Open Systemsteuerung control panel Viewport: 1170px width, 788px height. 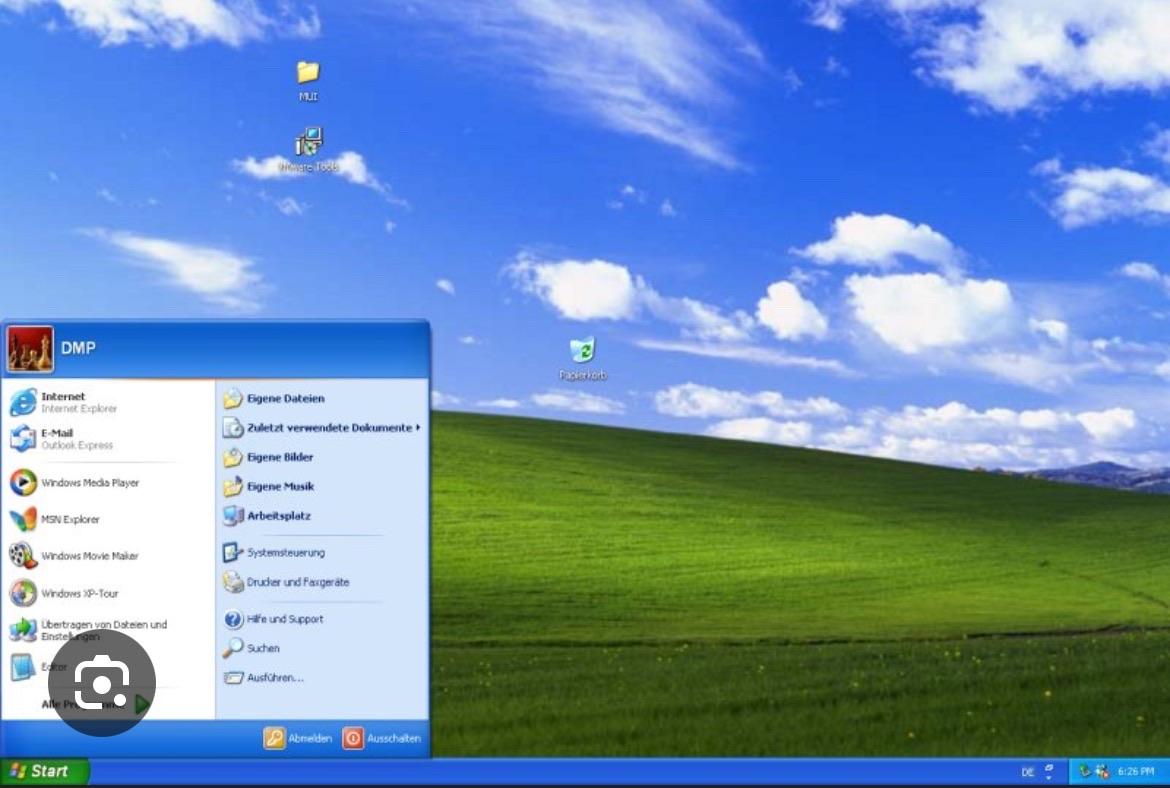pos(322,552)
